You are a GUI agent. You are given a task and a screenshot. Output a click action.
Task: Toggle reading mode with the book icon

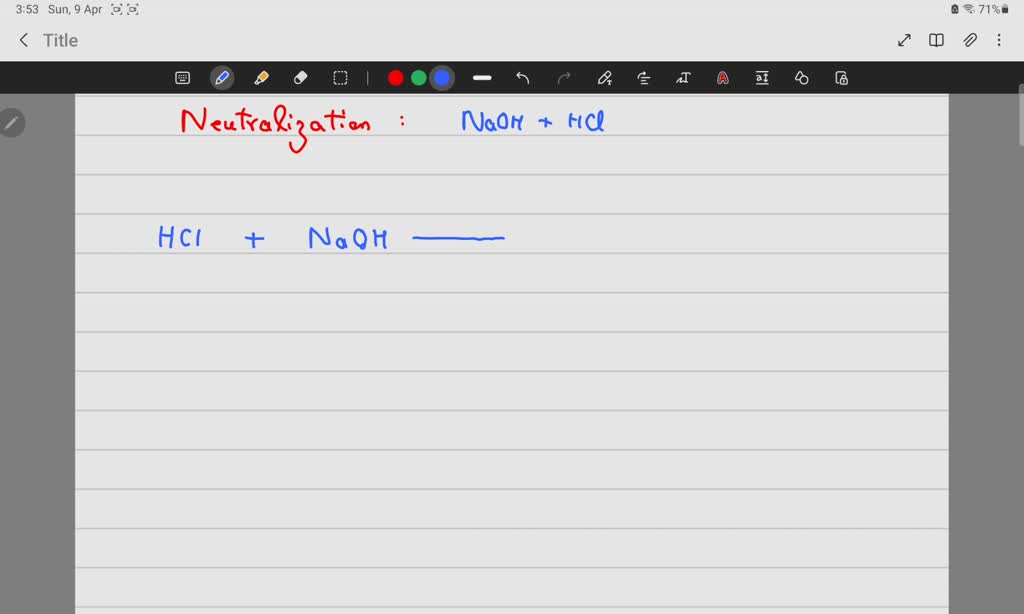click(x=935, y=40)
